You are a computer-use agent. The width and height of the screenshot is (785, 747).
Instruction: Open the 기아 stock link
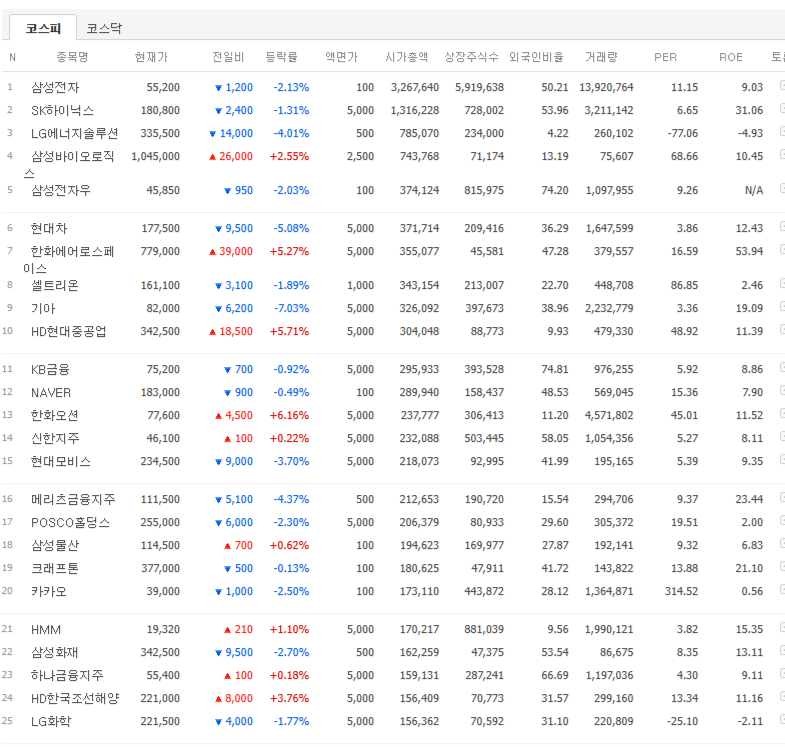pos(43,308)
